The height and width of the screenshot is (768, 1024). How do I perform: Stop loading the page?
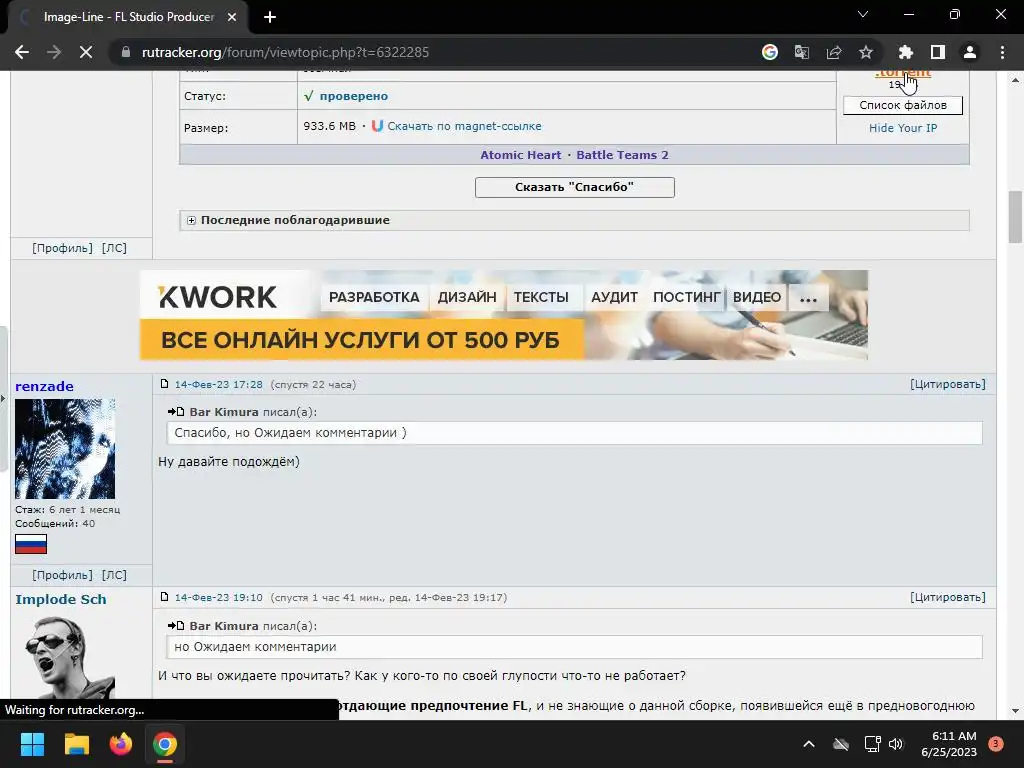click(86, 52)
